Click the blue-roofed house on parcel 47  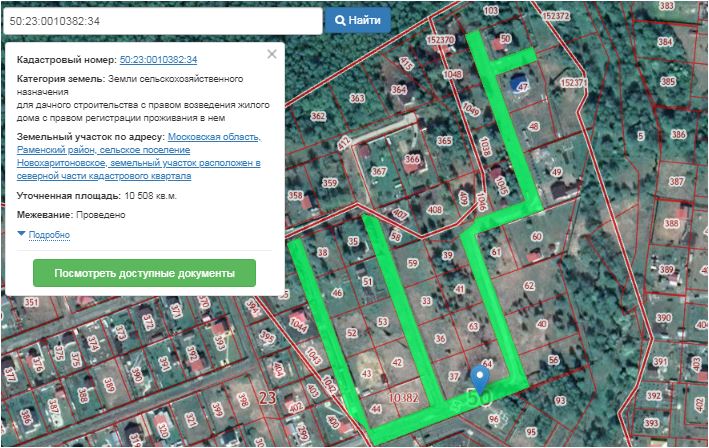[520, 83]
